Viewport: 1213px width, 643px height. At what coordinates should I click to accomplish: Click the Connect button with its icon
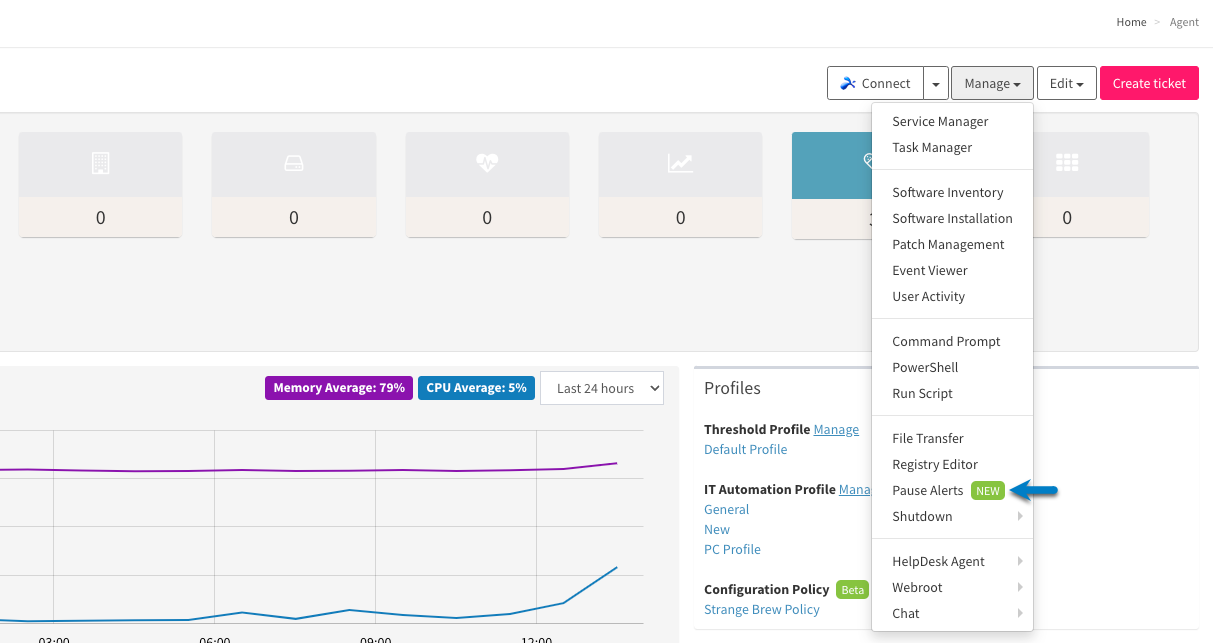pyautogui.click(x=875, y=83)
